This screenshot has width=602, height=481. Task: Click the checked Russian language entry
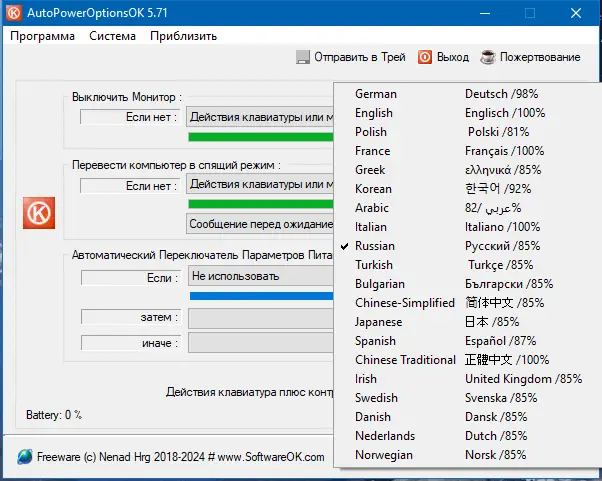coord(468,246)
